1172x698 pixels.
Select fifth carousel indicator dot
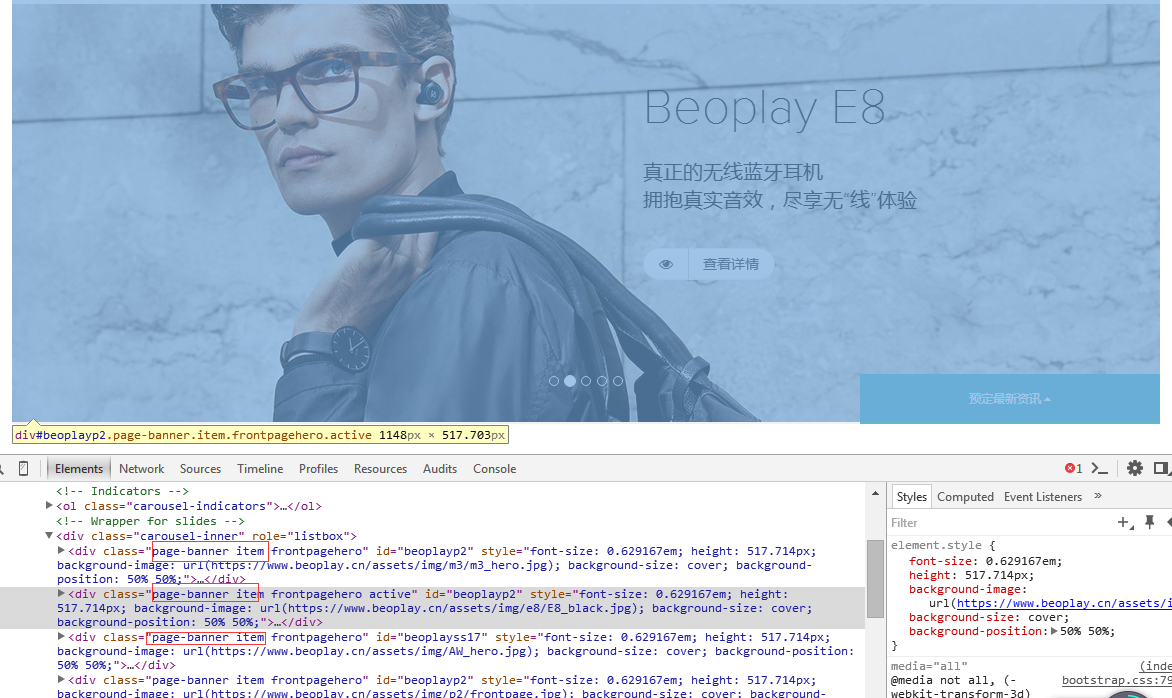pos(618,381)
